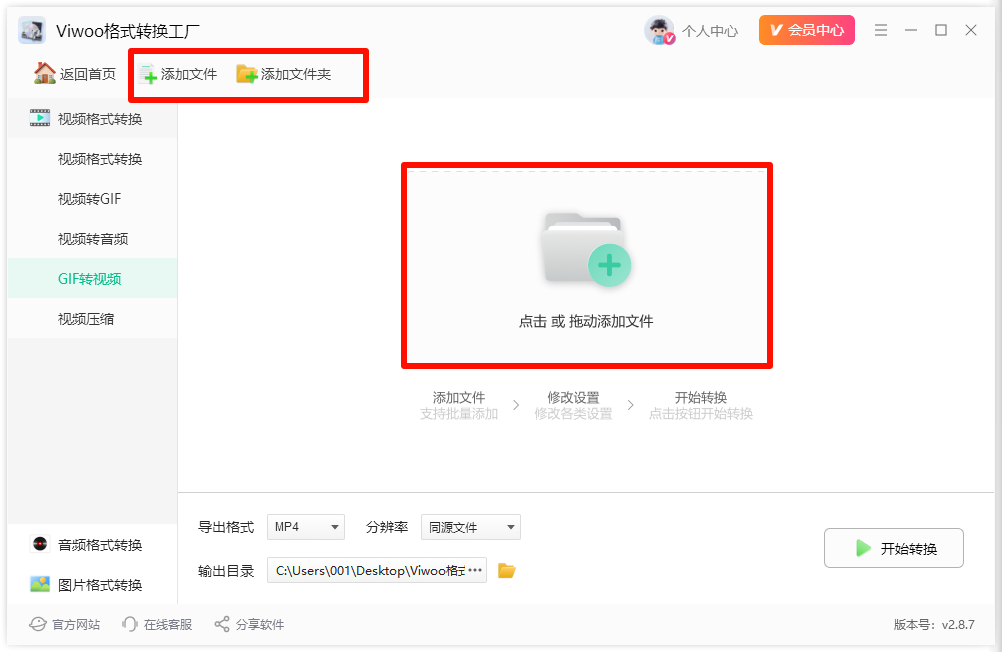Viewport: 1002px width, 652px height.
Task: Close the Viwoo window
Action: [971, 30]
